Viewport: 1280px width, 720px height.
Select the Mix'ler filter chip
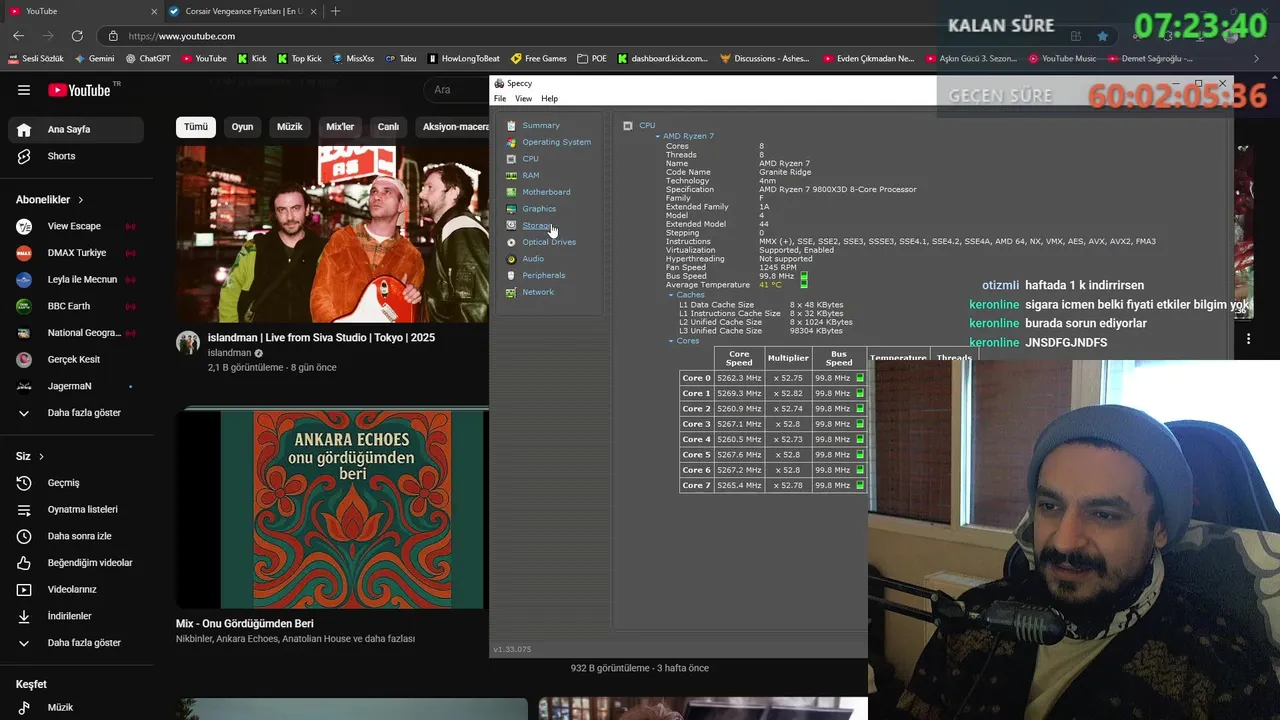point(340,127)
